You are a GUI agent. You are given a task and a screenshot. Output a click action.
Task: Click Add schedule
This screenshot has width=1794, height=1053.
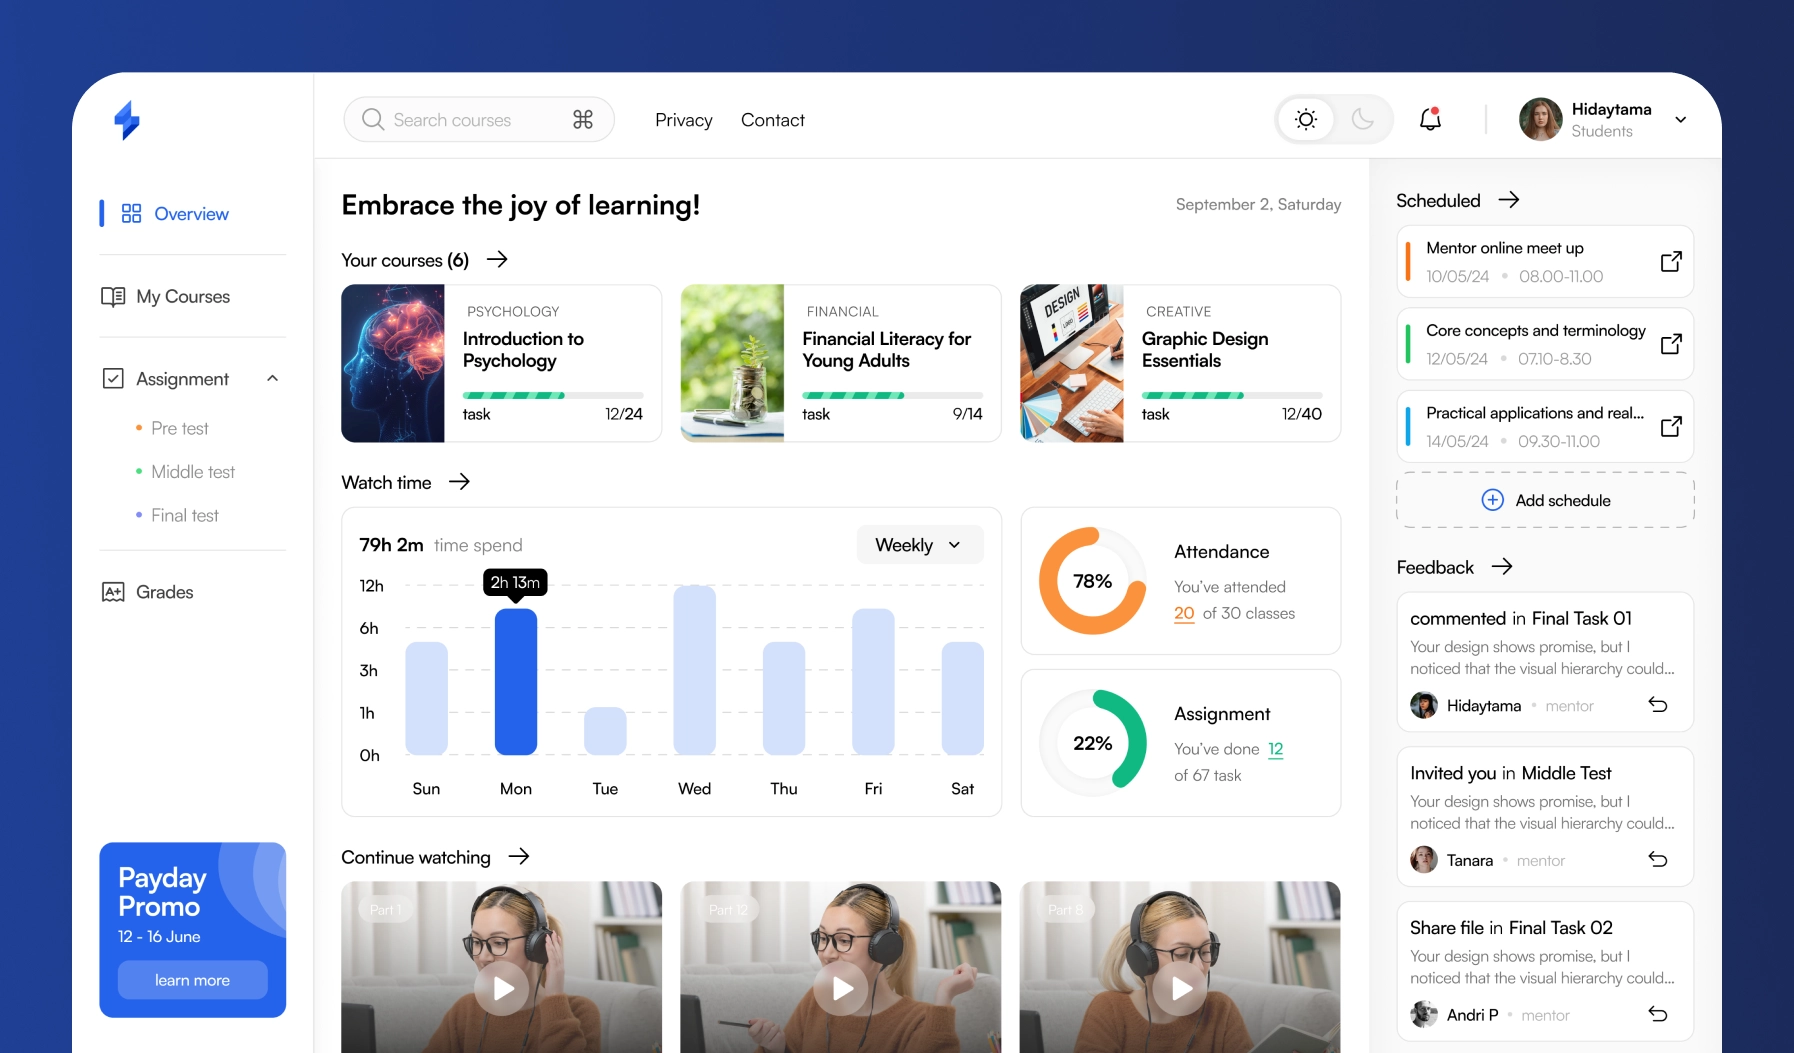[x=1544, y=500]
